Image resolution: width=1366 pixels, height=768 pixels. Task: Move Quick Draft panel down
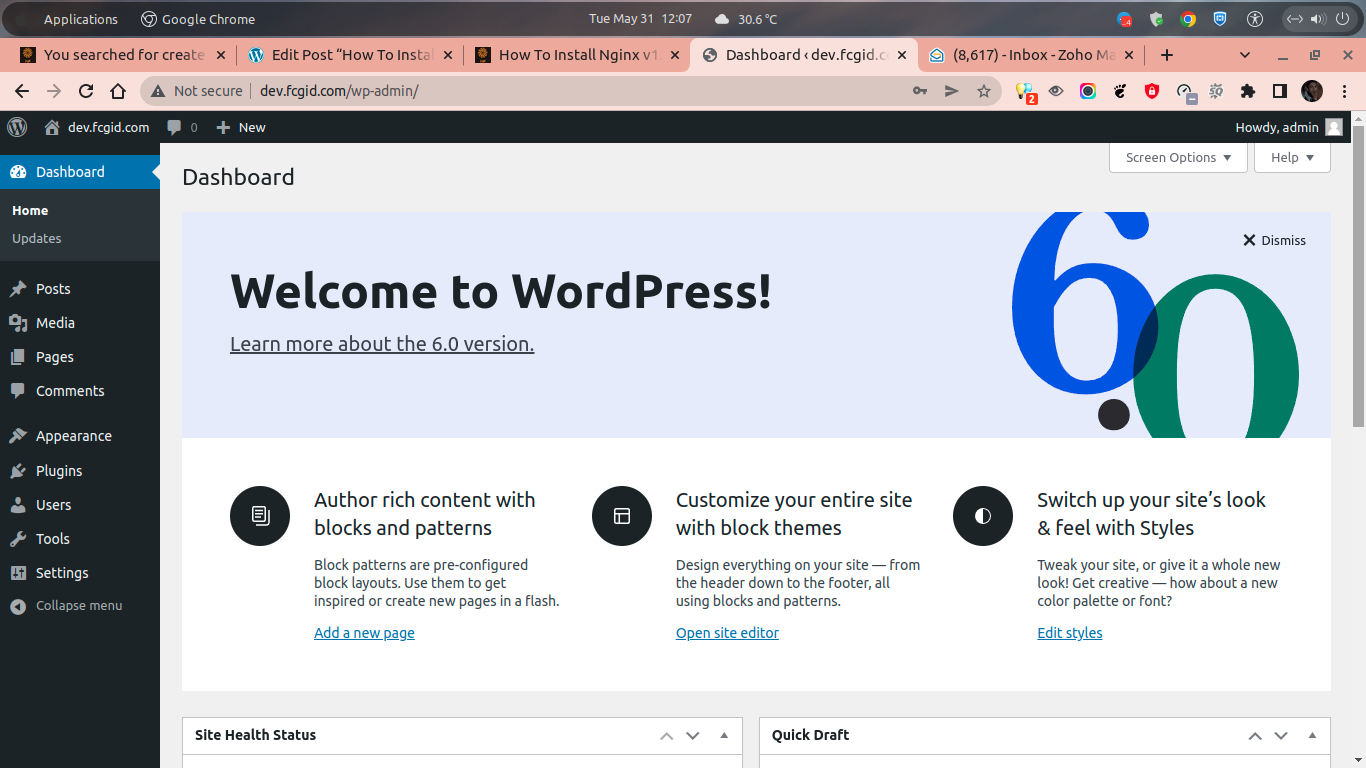(x=1281, y=736)
